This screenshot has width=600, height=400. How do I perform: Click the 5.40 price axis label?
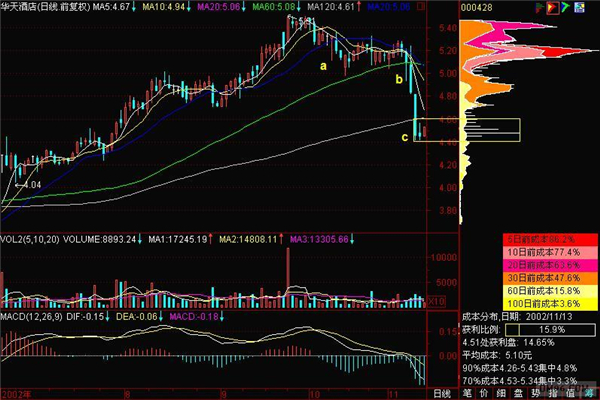click(448, 28)
